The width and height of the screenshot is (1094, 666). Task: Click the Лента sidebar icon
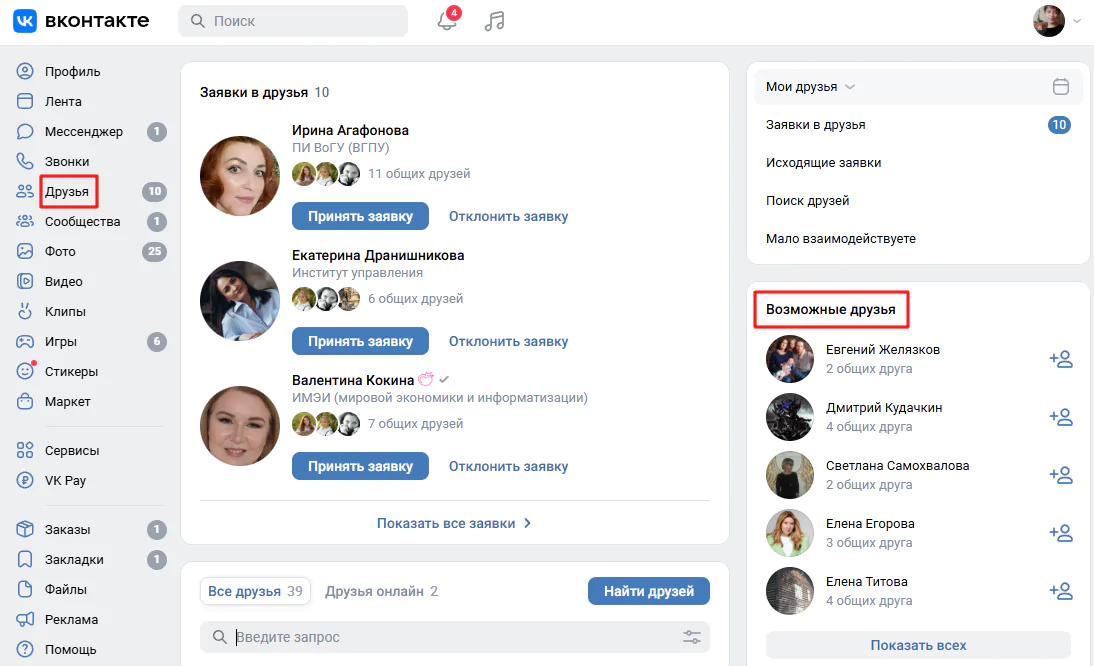tap(25, 101)
